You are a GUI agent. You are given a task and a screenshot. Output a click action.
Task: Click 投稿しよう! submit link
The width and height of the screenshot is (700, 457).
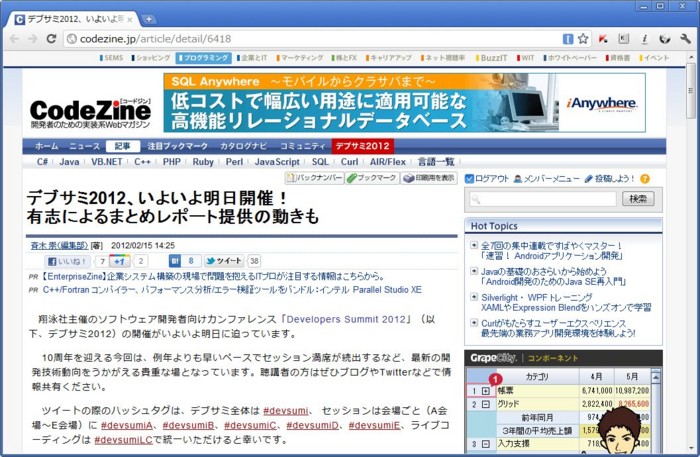(x=609, y=179)
